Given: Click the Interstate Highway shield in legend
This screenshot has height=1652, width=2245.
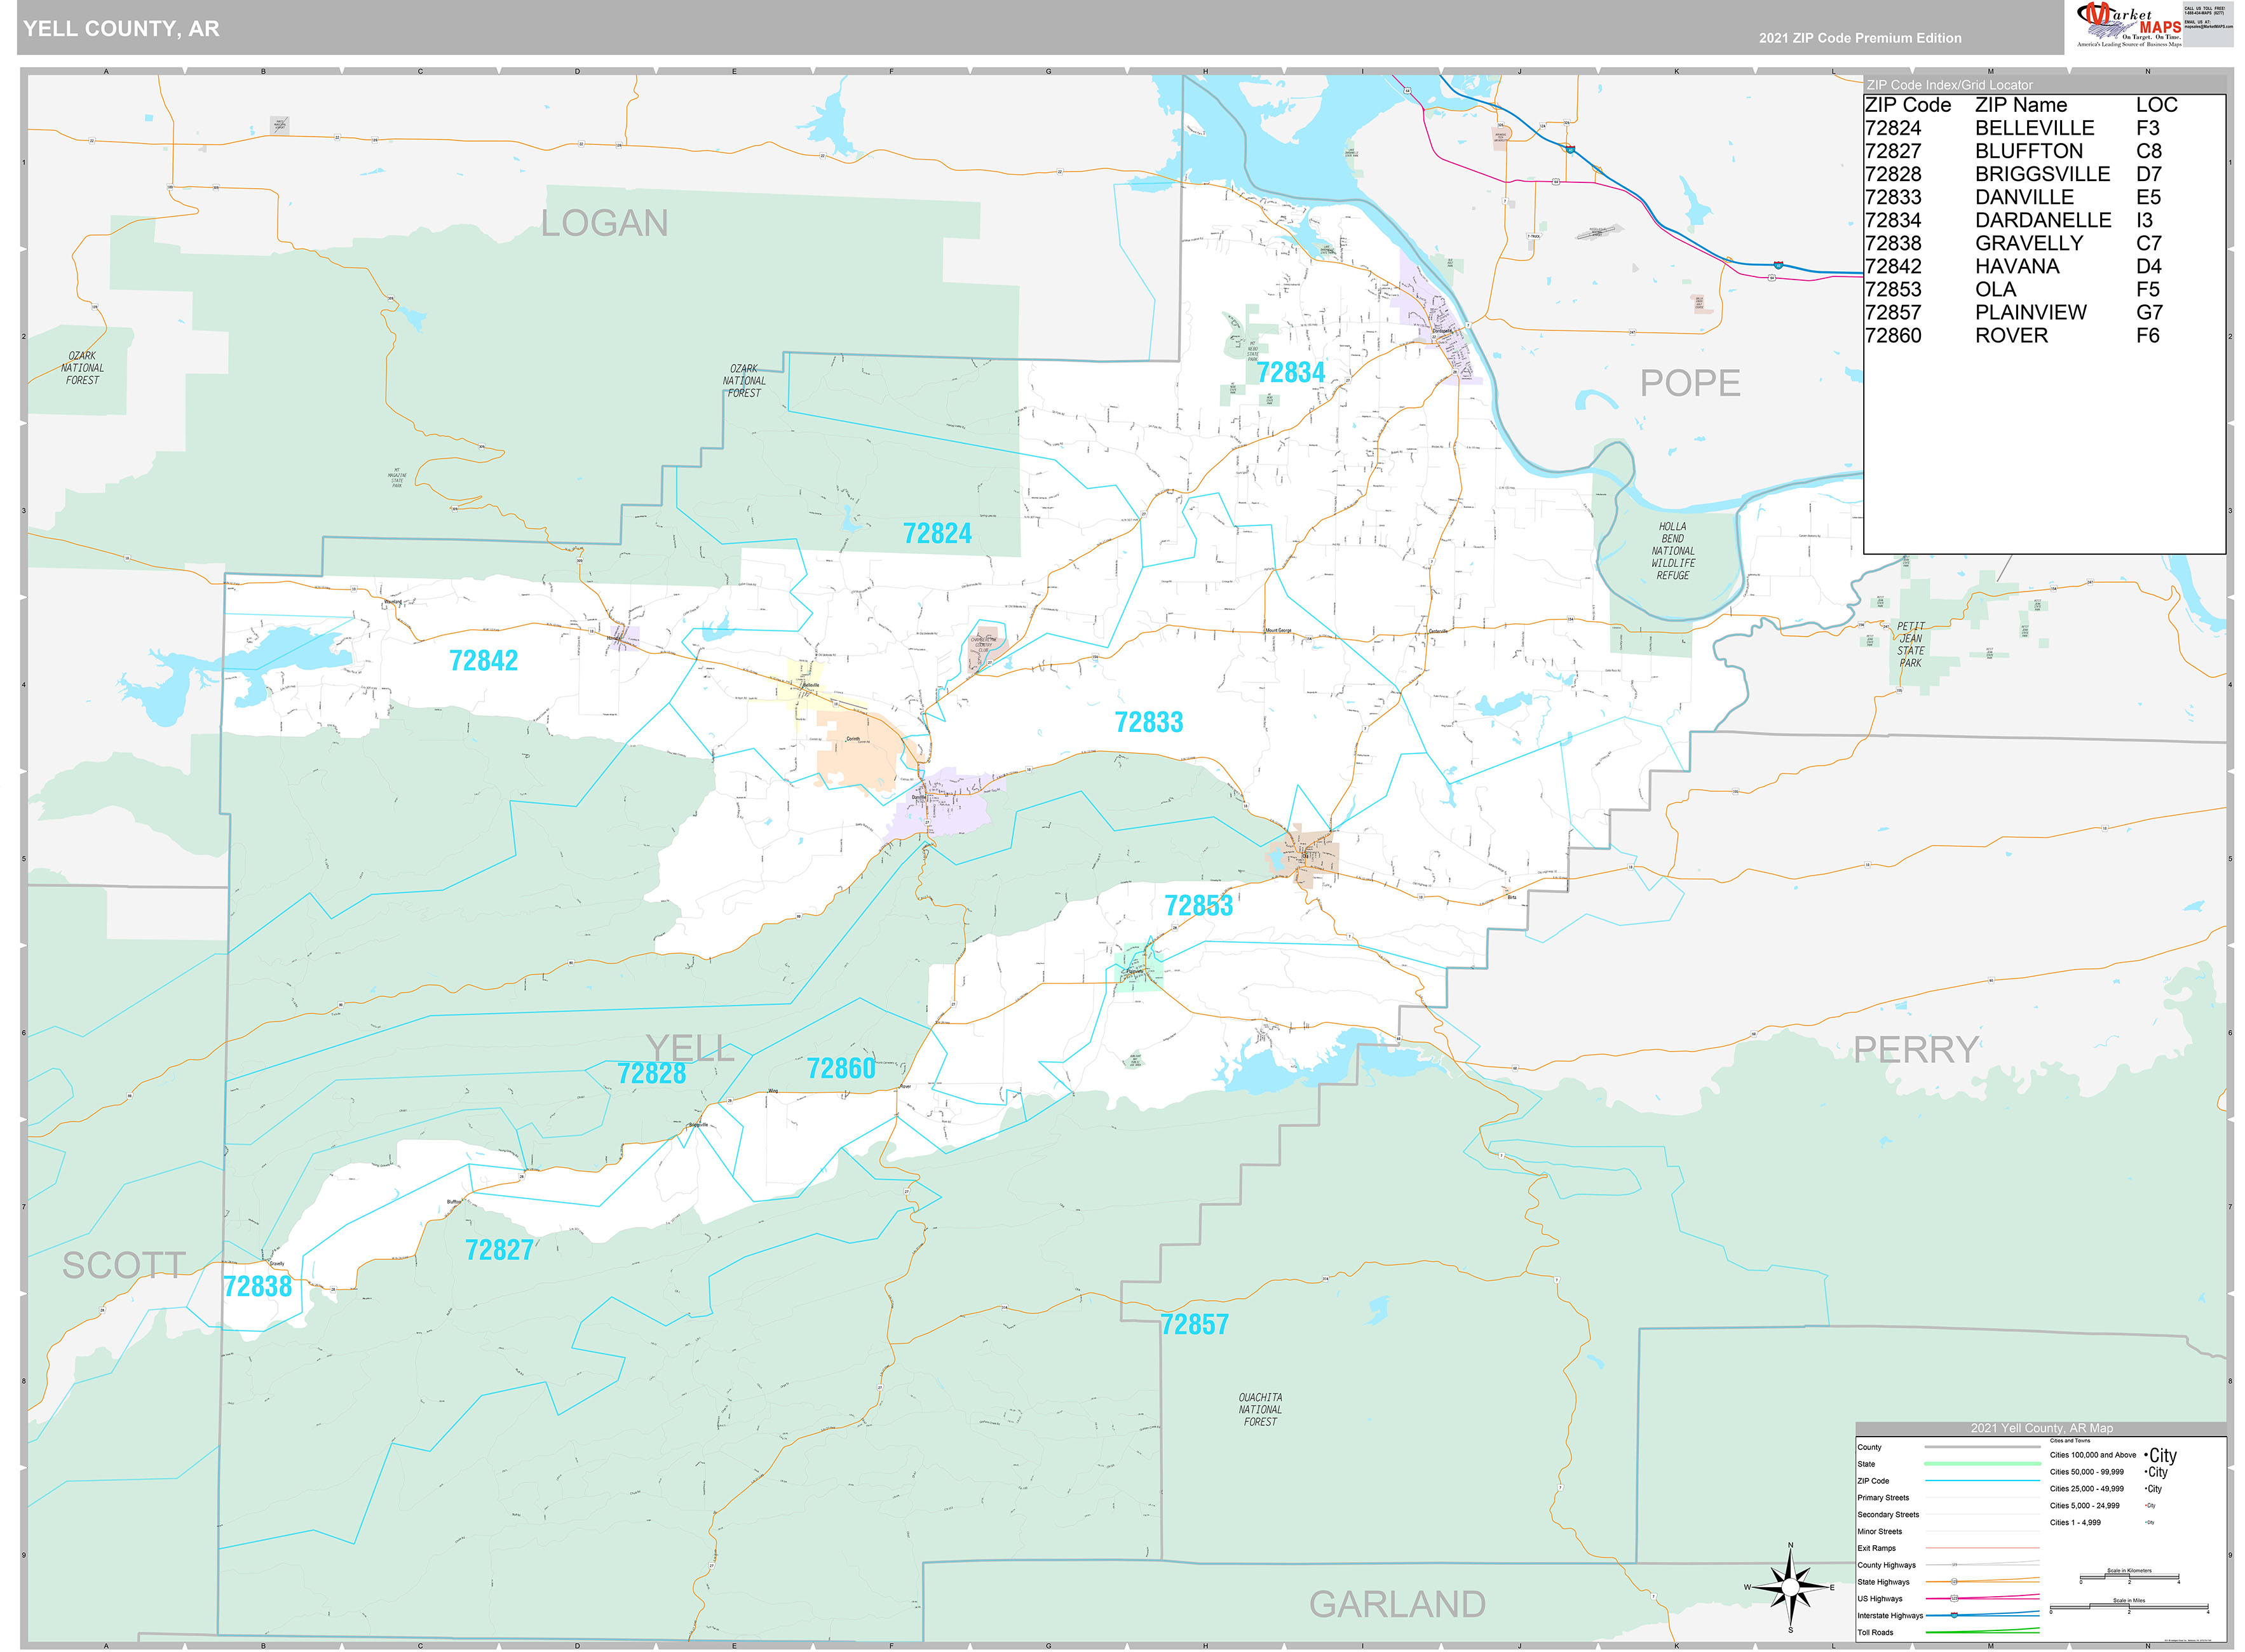Looking at the screenshot, I should [x=1954, y=1616].
